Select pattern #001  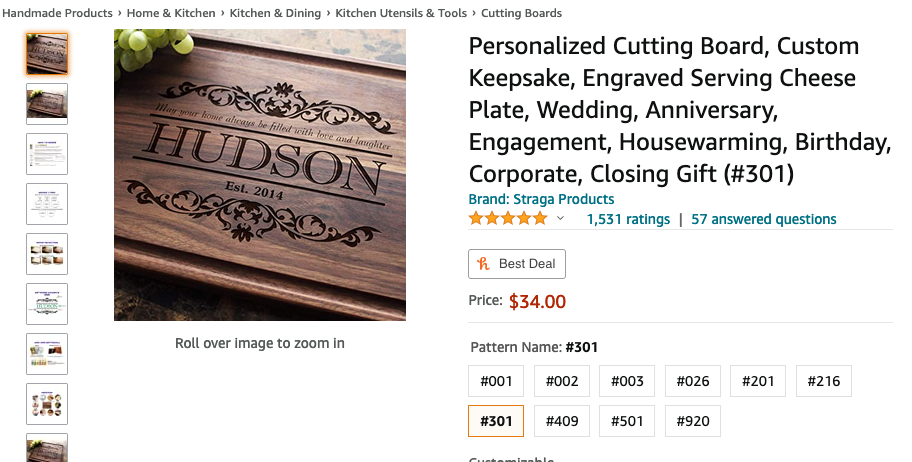tap(496, 381)
